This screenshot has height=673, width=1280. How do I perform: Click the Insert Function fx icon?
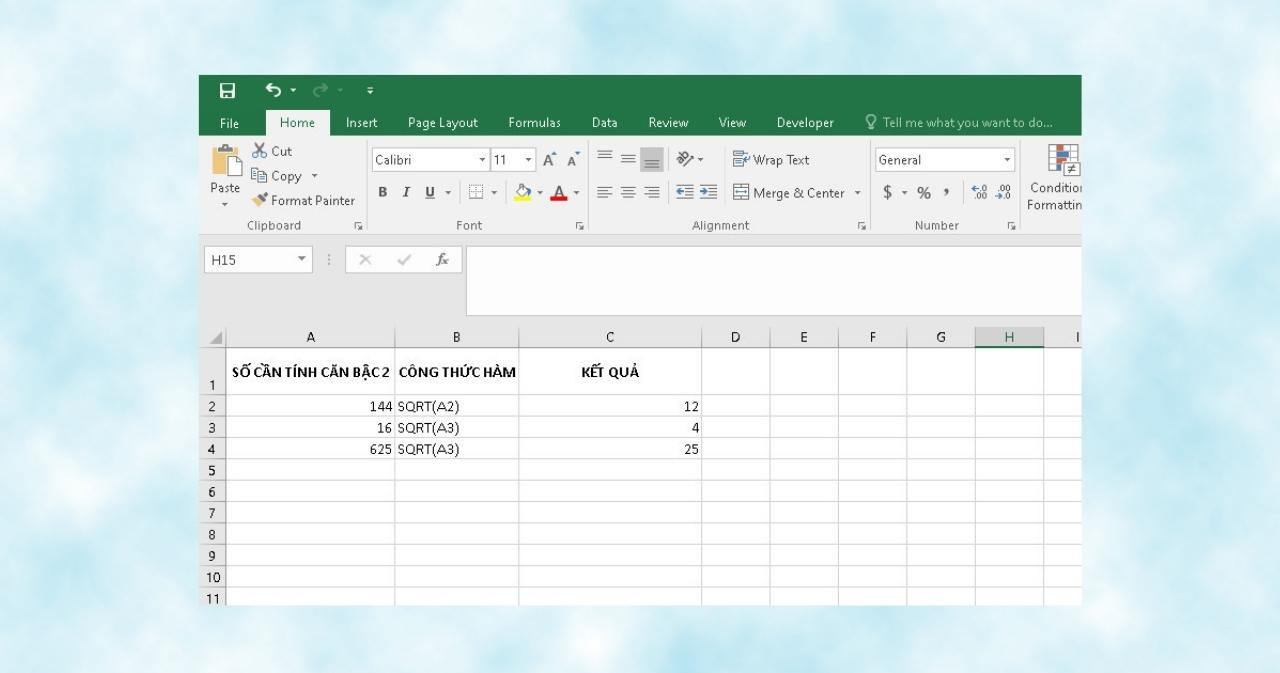(x=441, y=260)
